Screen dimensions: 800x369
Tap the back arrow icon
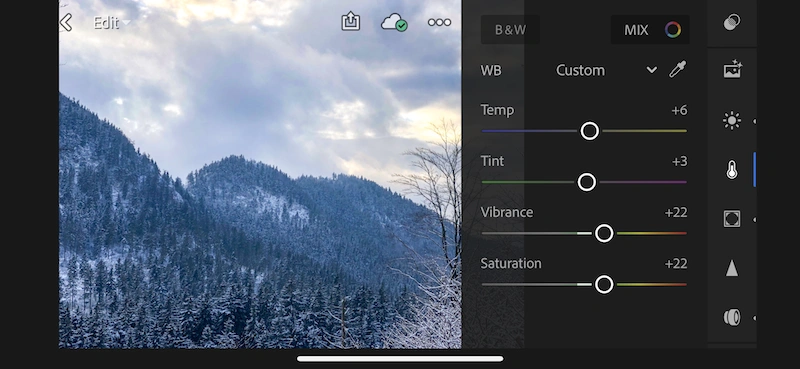pos(66,22)
